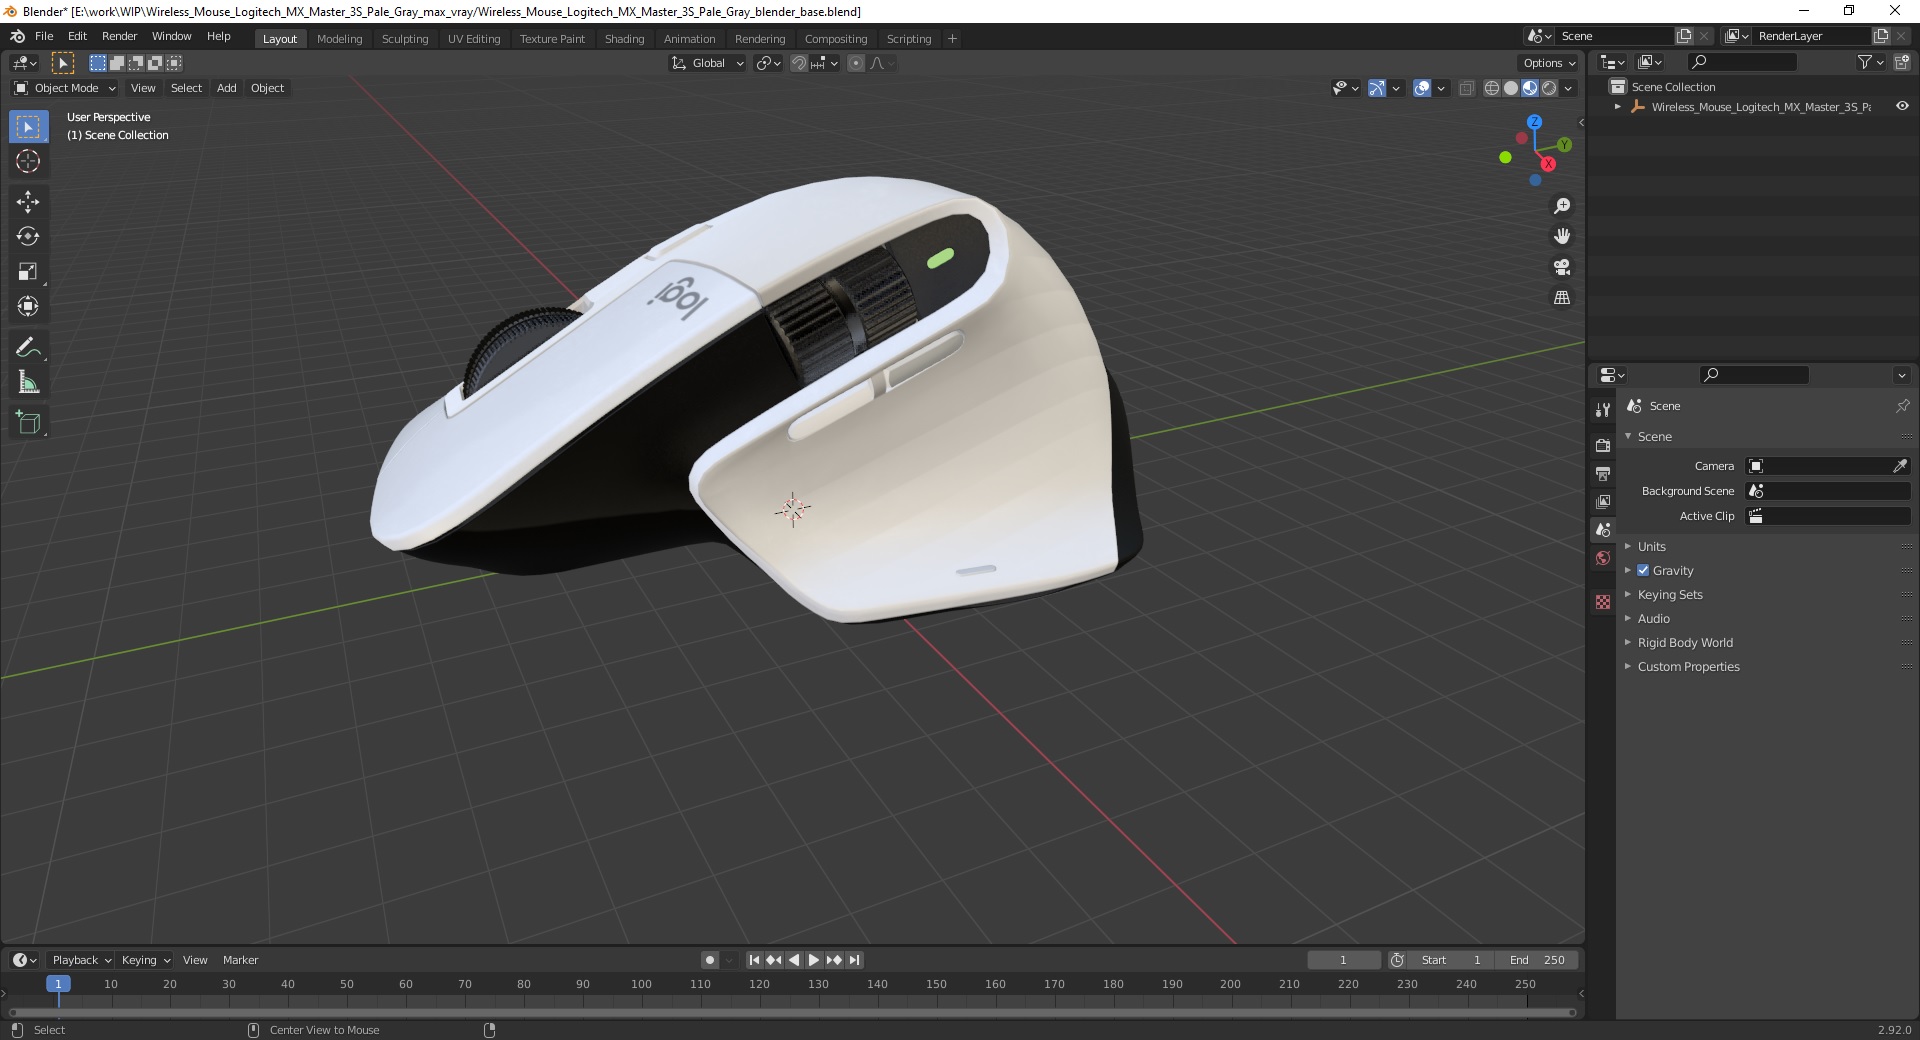The width and height of the screenshot is (1920, 1040).
Task: Switch orthographic/perspective grid icon
Action: 1562,298
